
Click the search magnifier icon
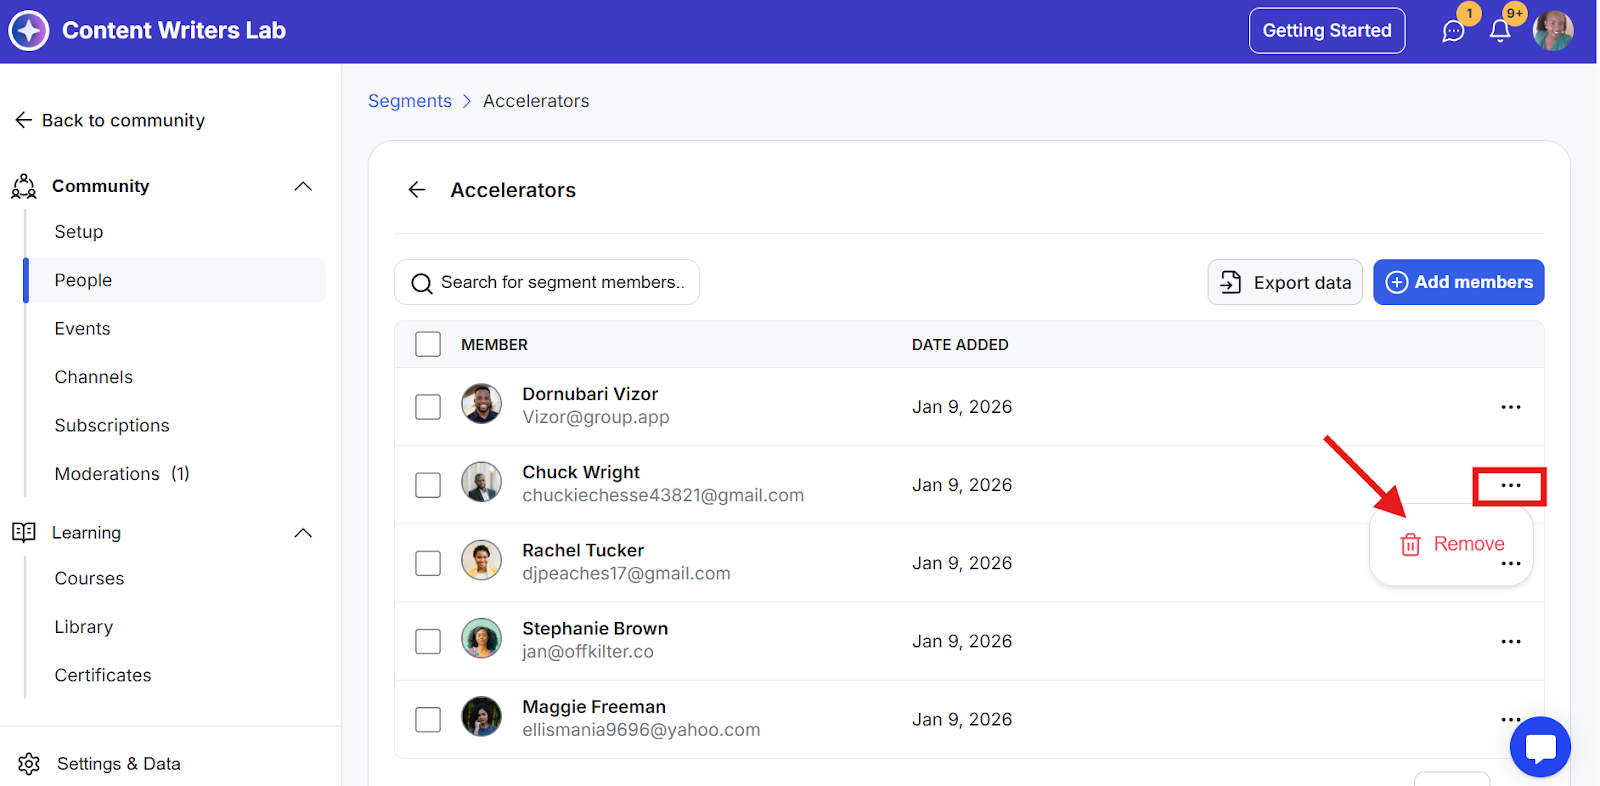422,284
